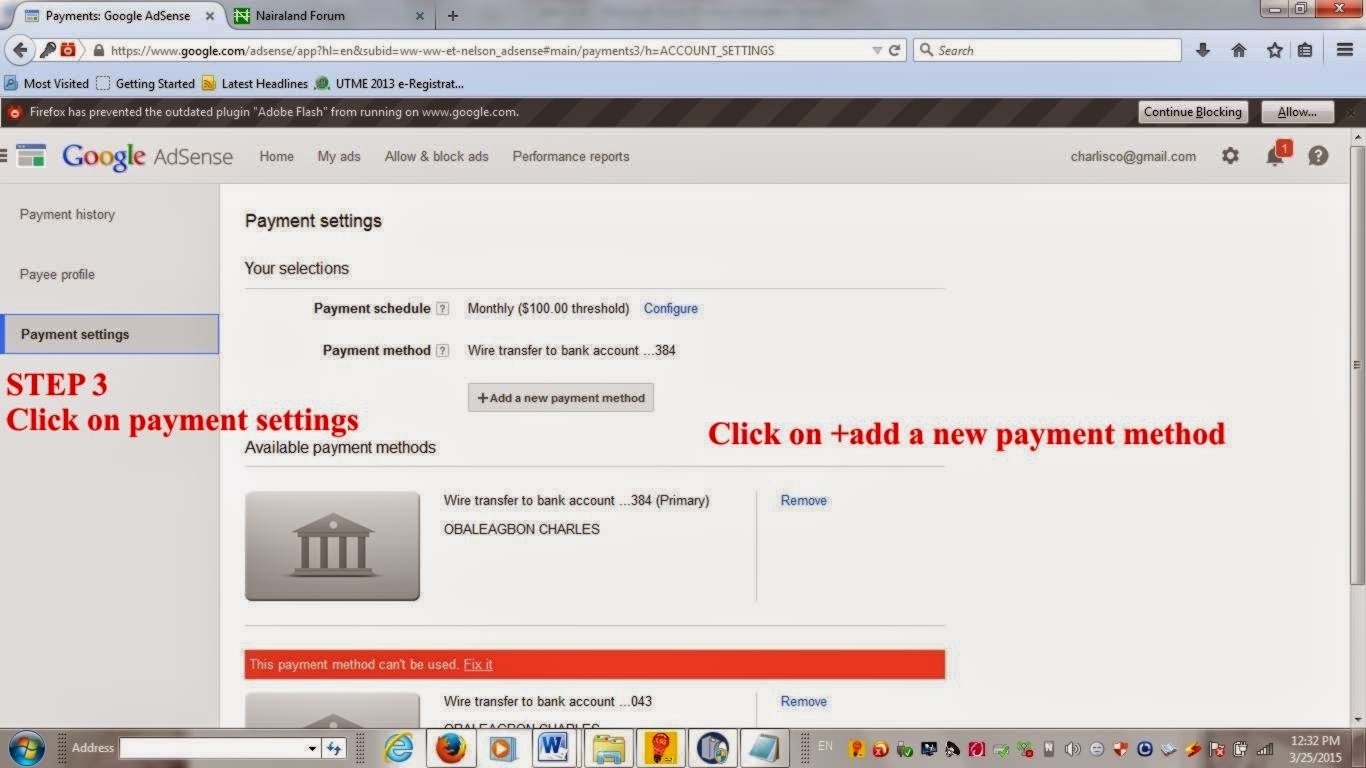Open the Most Visited bookmarks

pos(47,84)
